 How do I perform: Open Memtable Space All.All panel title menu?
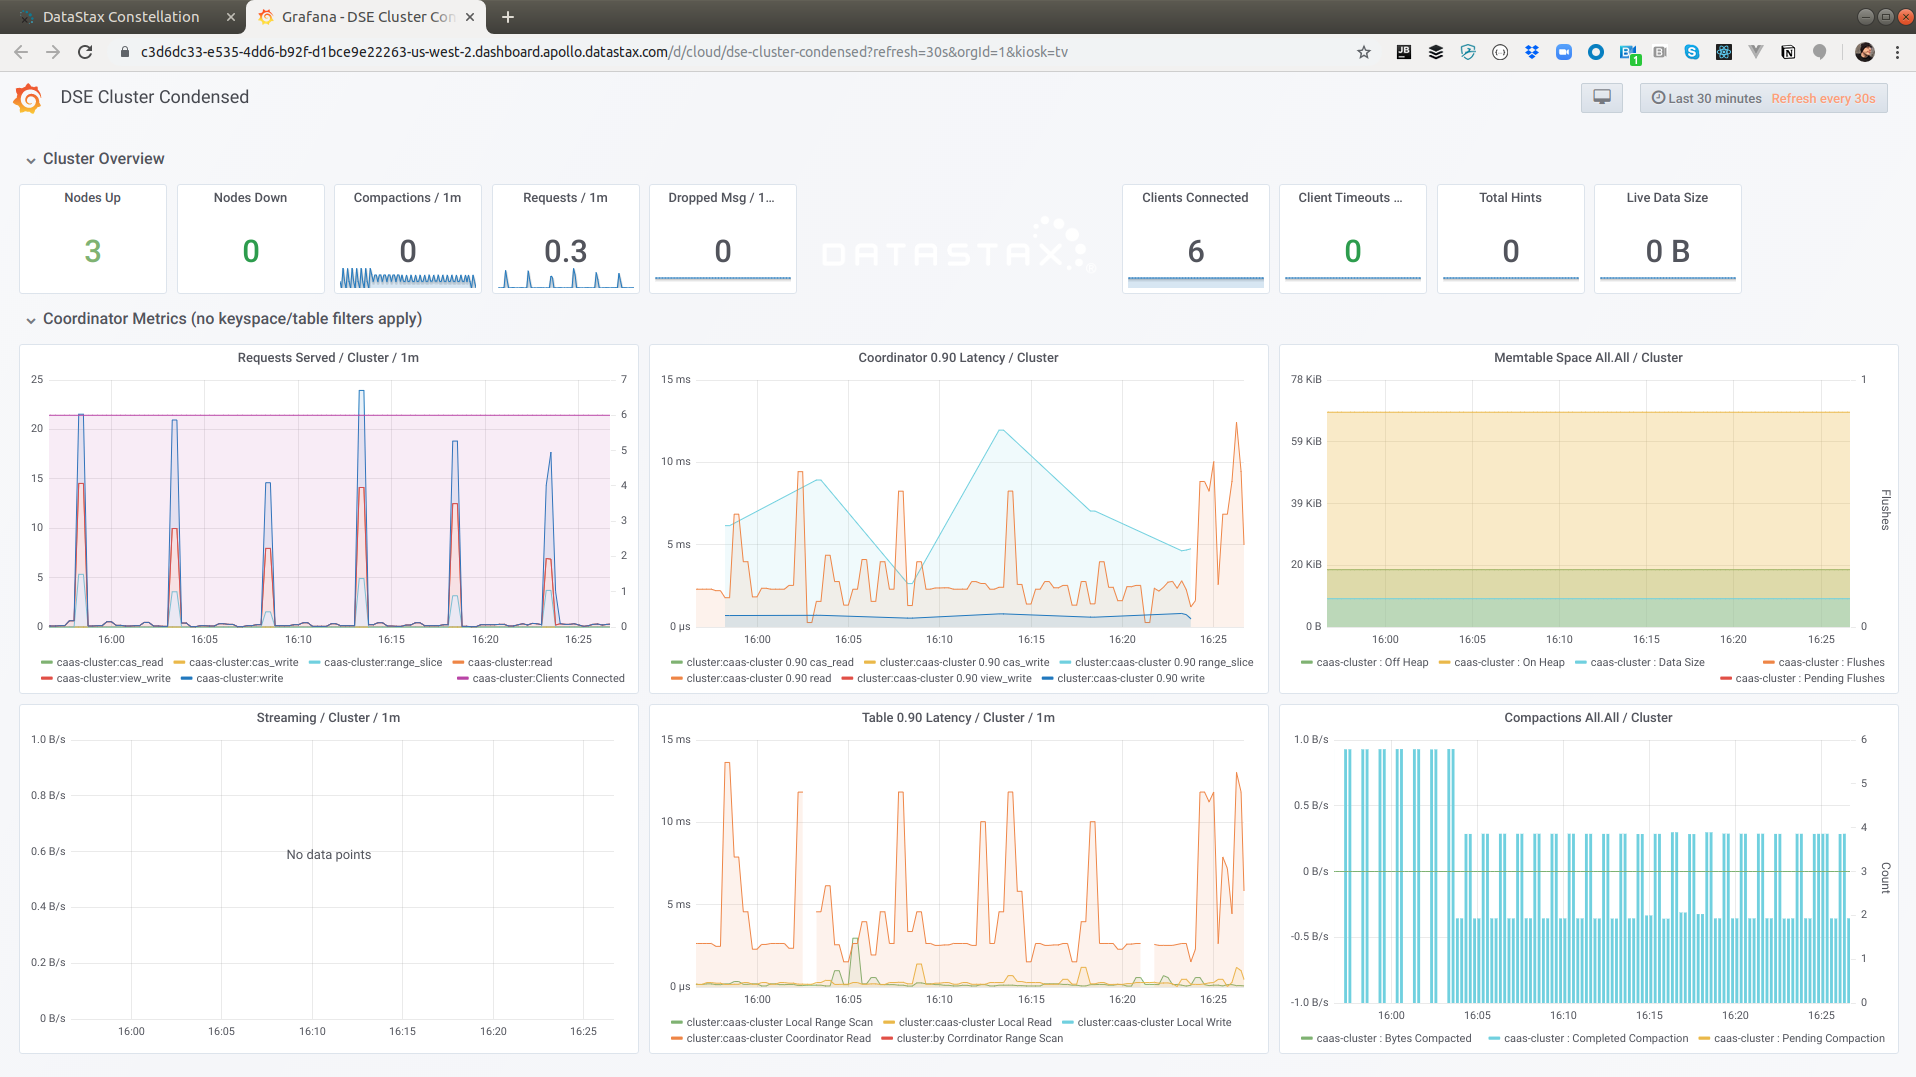tap(1588, 358)
